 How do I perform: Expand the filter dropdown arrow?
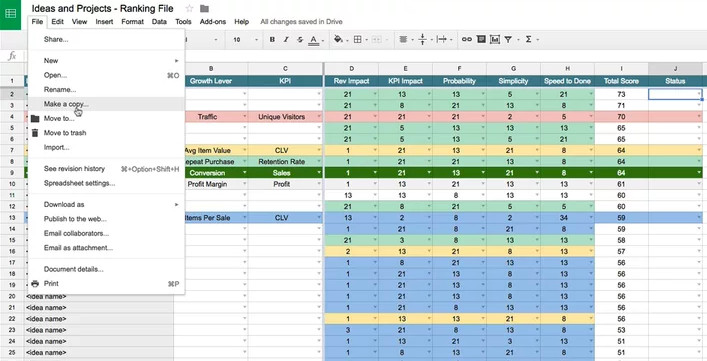518,40
